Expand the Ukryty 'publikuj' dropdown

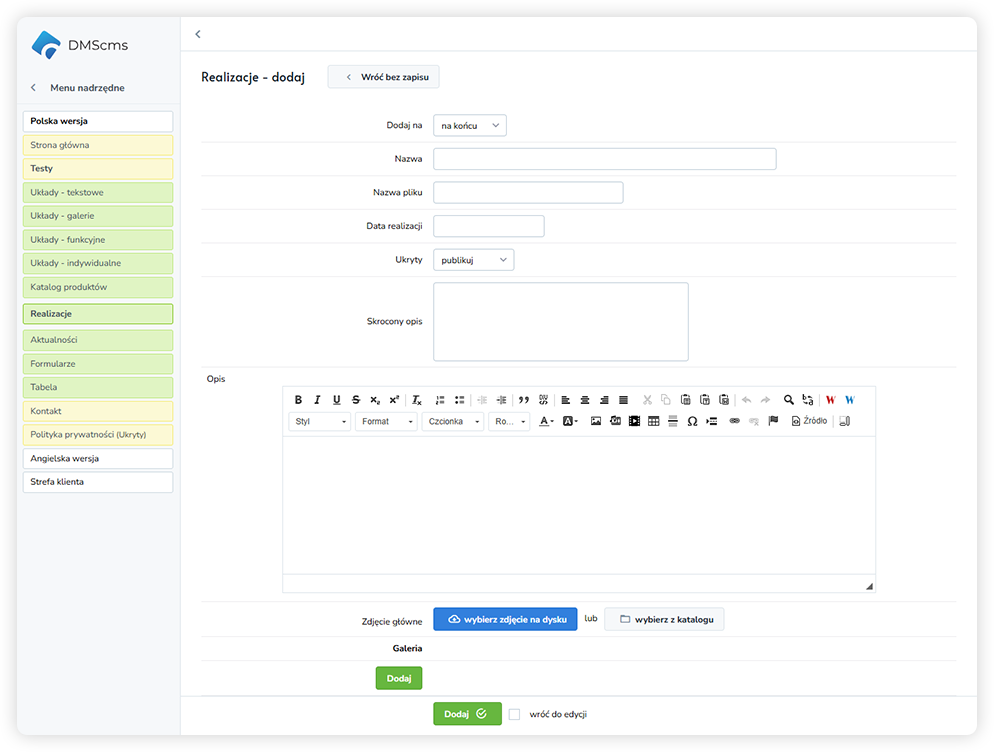coord(473,260)
